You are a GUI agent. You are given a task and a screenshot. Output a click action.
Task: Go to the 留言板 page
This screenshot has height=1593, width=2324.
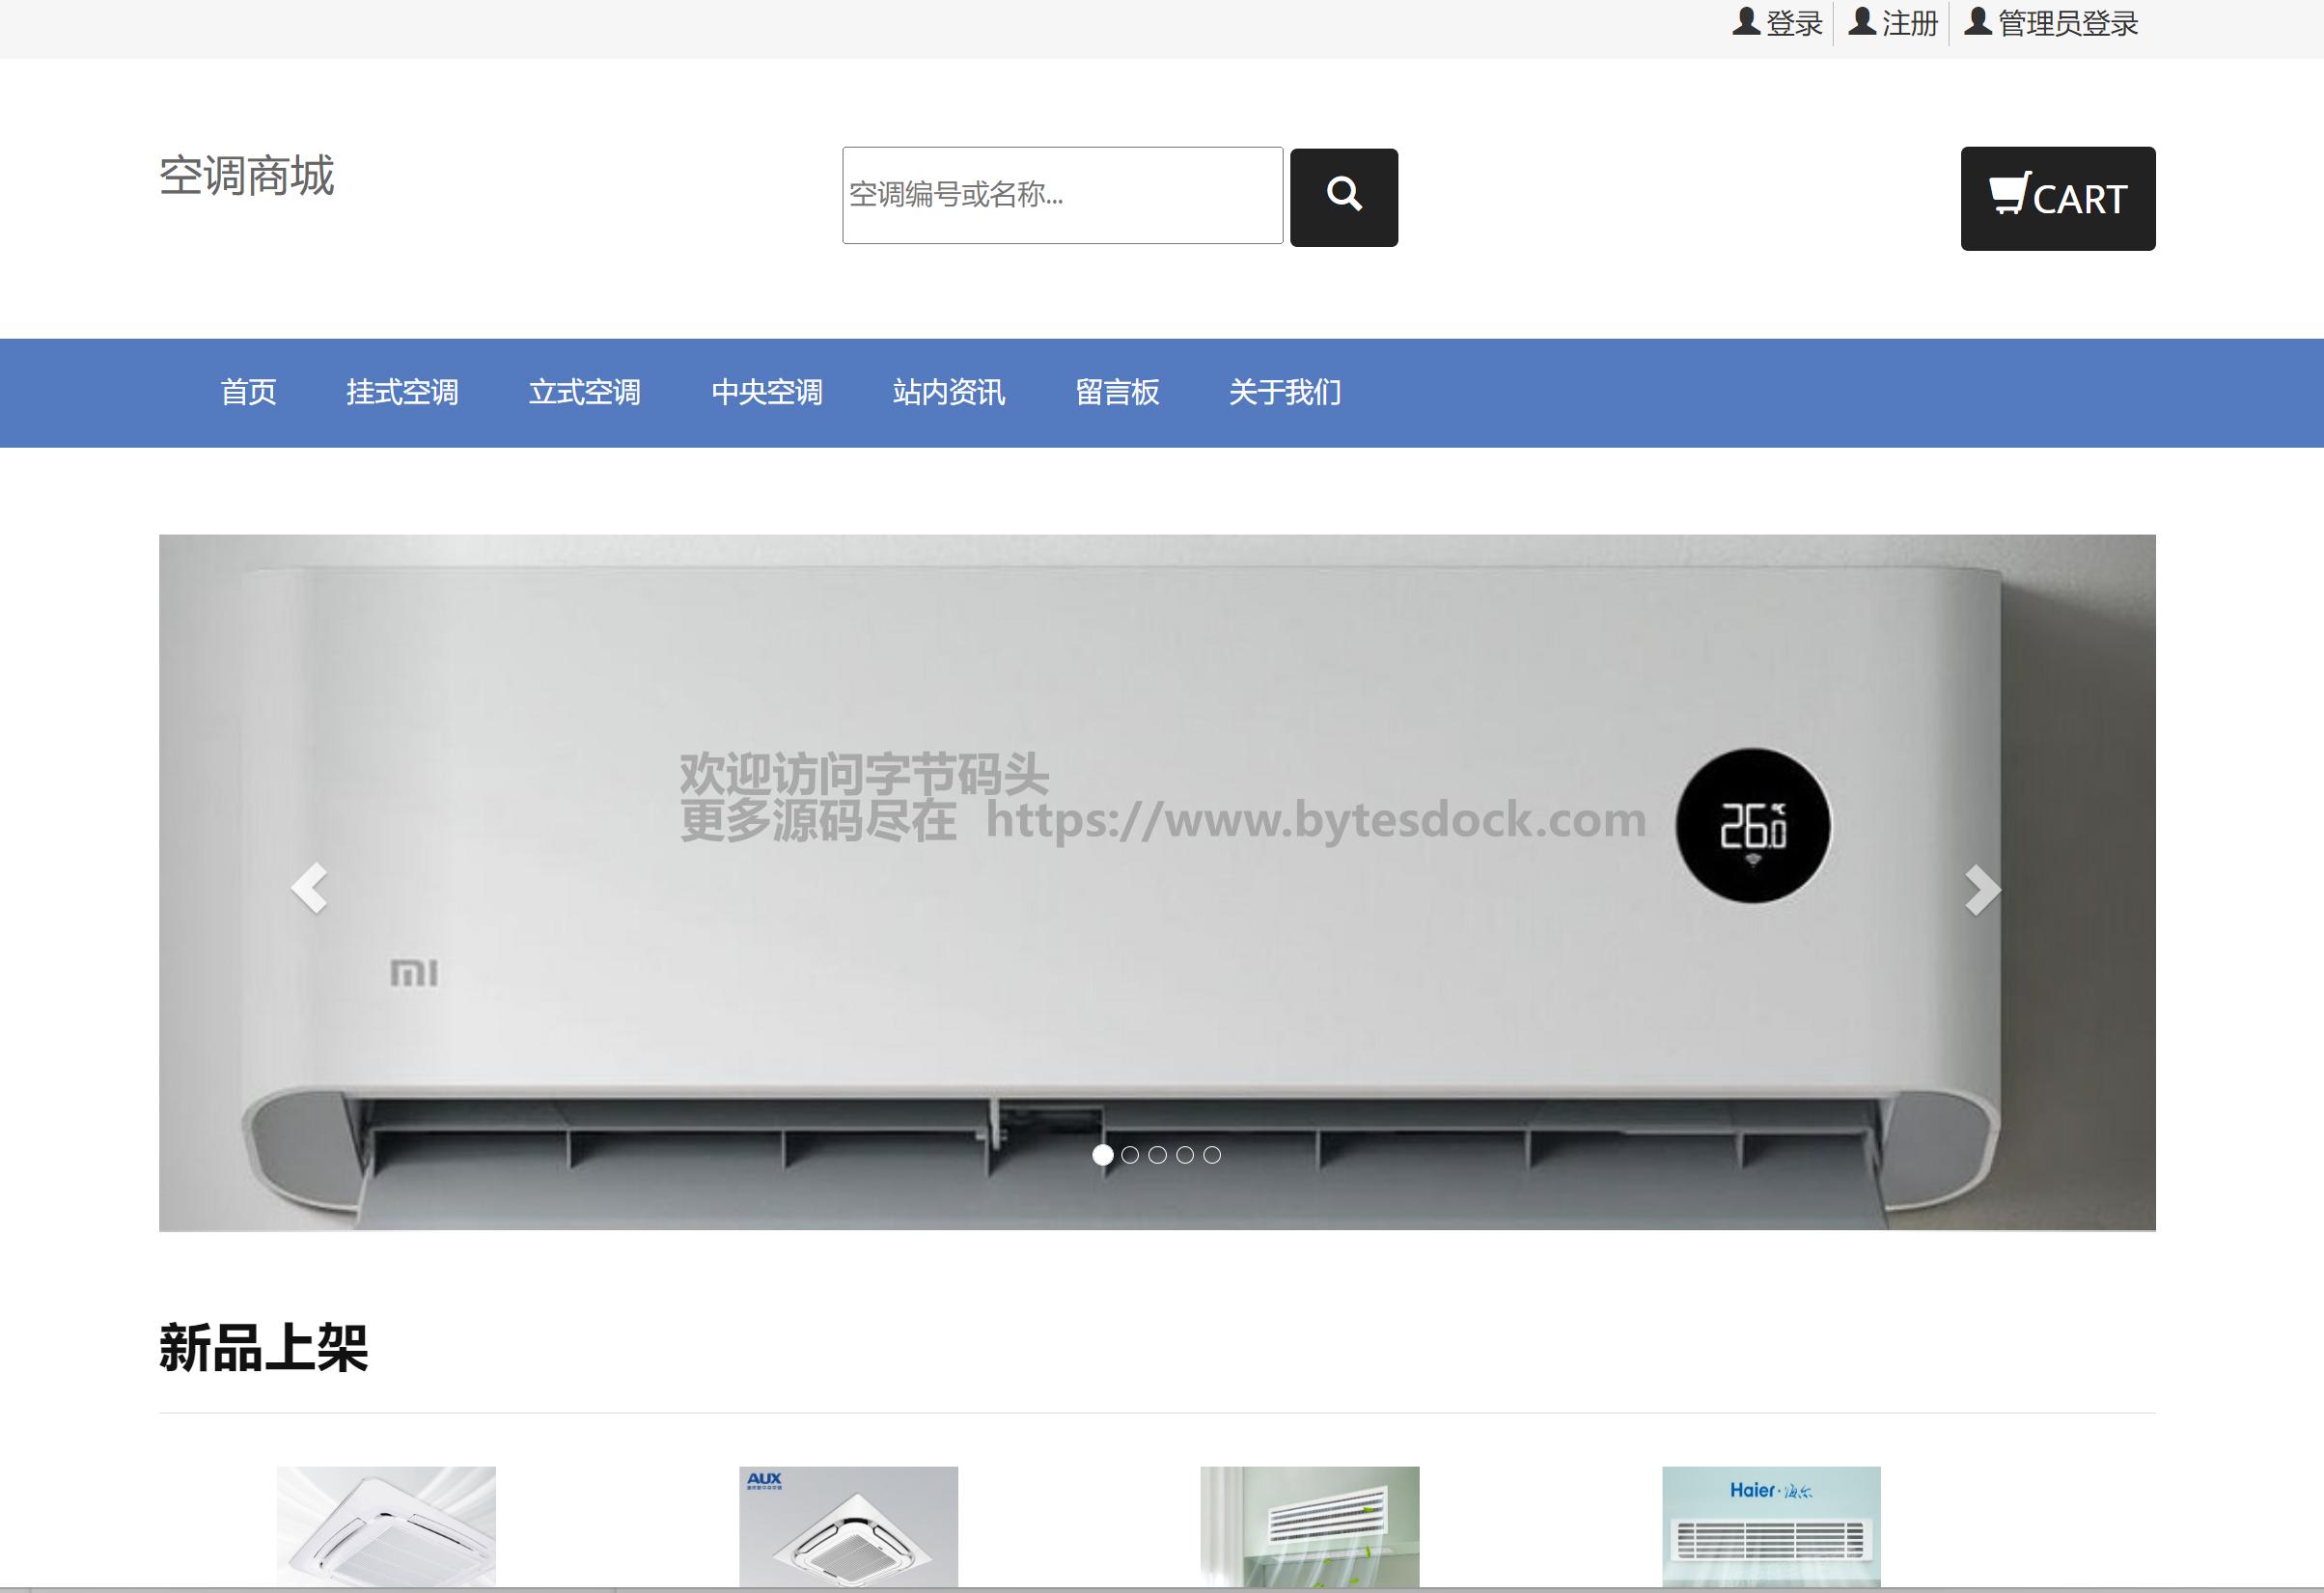coord(1117,392)
